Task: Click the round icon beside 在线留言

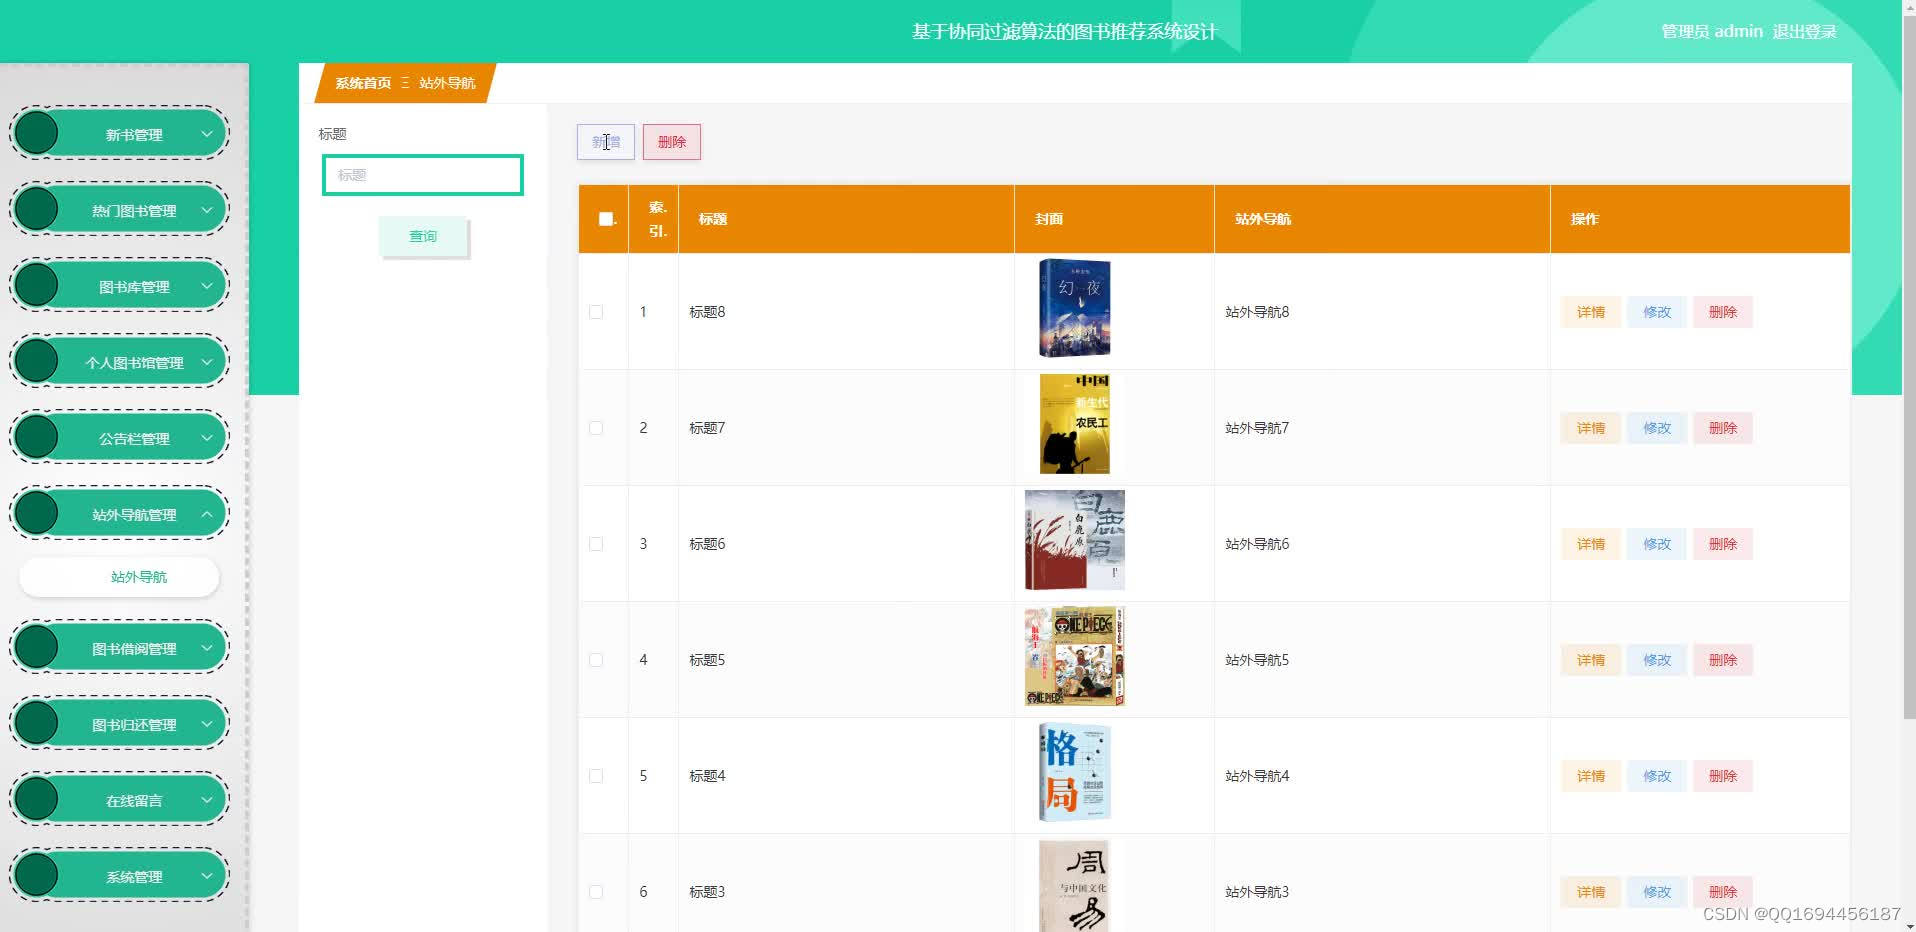Action: [37, 799]
